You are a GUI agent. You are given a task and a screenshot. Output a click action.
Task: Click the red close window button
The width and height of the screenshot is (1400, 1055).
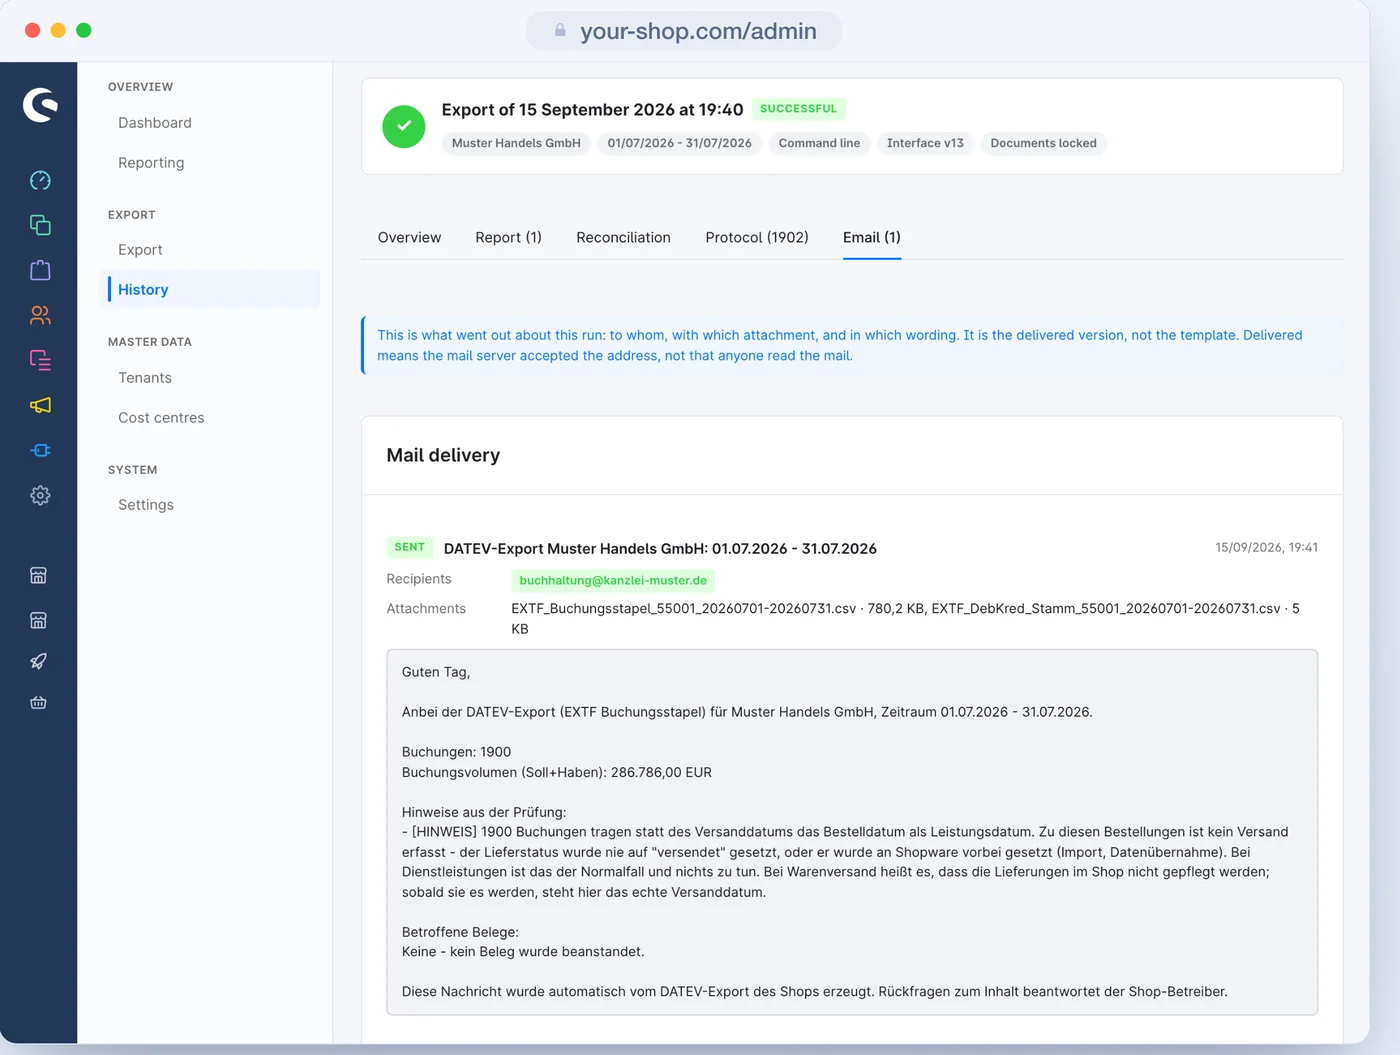coord(32,30)
